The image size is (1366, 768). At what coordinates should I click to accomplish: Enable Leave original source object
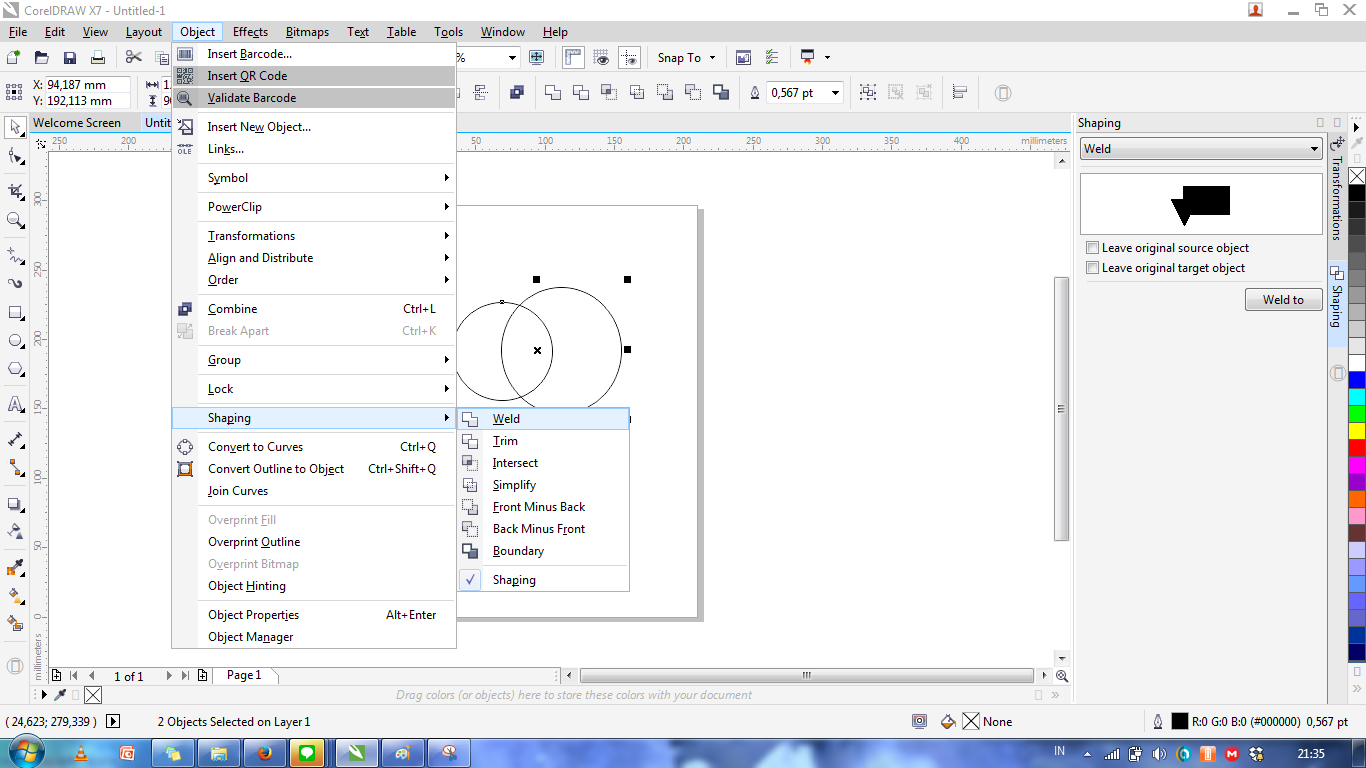click(1092, 247)
